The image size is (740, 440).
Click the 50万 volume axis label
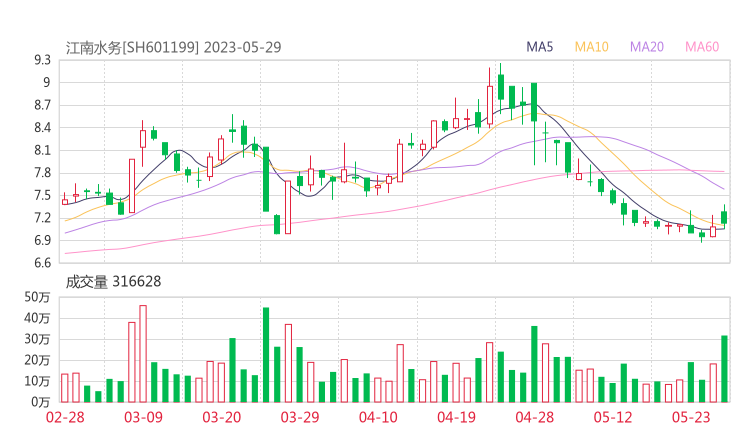click(37, 297)
